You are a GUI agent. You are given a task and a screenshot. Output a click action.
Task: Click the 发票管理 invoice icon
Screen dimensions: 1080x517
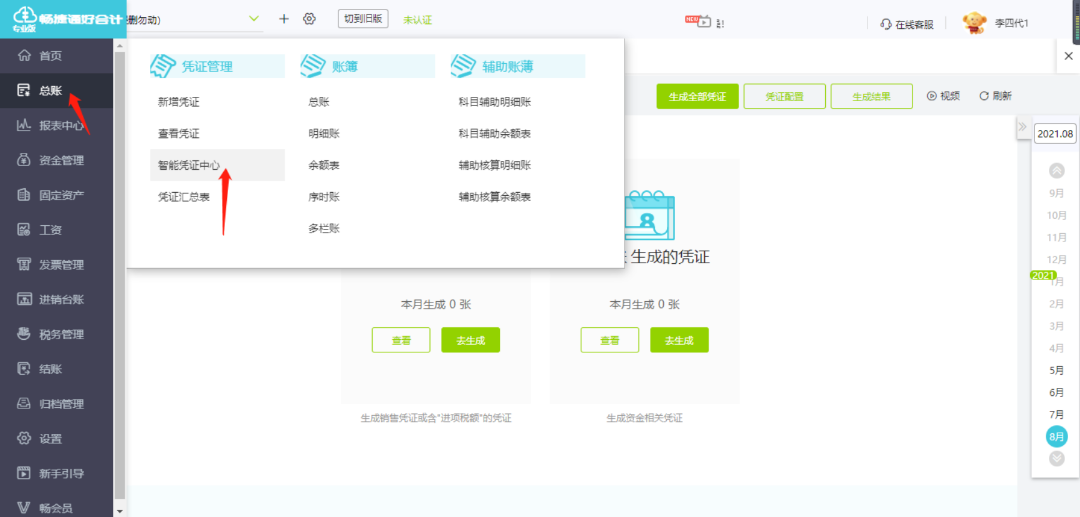pyautogui.click(x=24, y=265)
